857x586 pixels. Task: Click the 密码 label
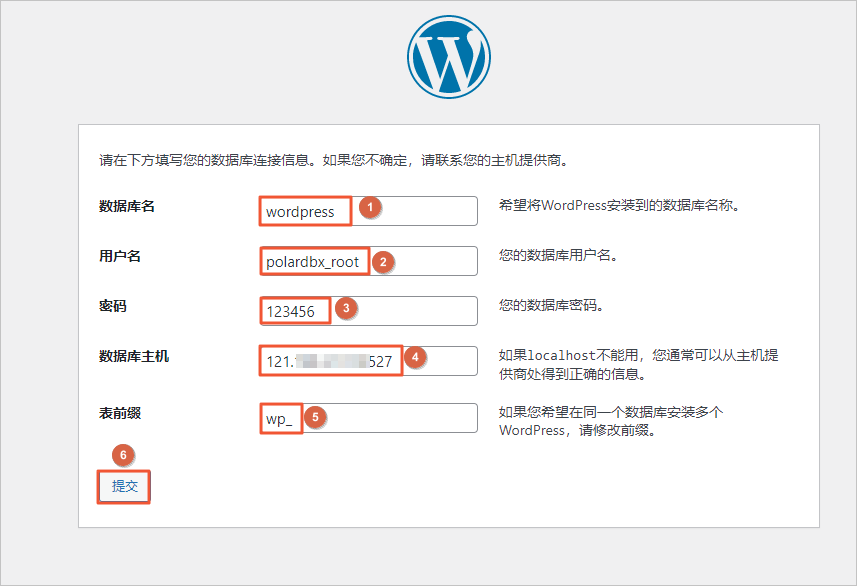[x=113, y=306]
